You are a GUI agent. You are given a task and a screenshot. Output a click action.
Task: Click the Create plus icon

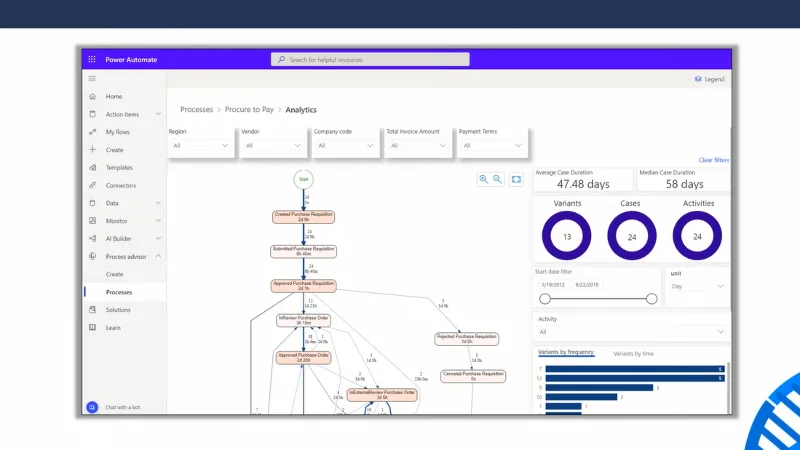pyautogui.click(x=92, y=149)
